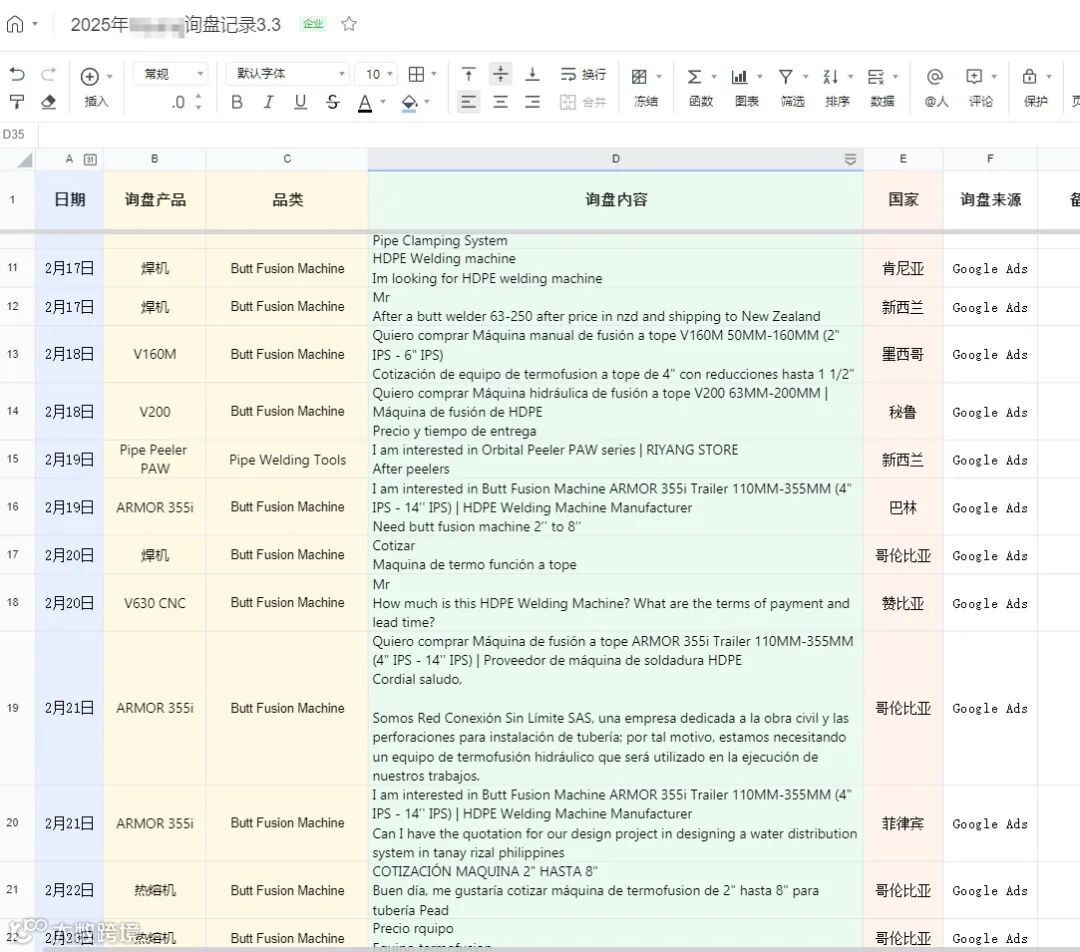Screen dimensions: 1080x952
Task: Align cell content to vertical middle
Action: (x=501, y=74)
